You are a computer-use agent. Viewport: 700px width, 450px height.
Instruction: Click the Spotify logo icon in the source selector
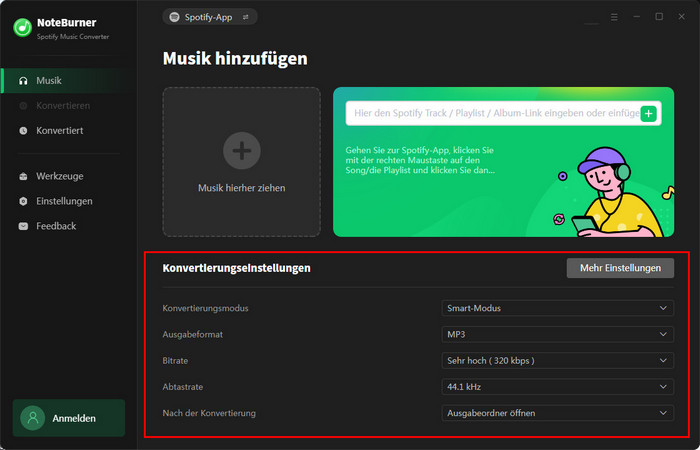pyautogui.click(x=175, y=17)
